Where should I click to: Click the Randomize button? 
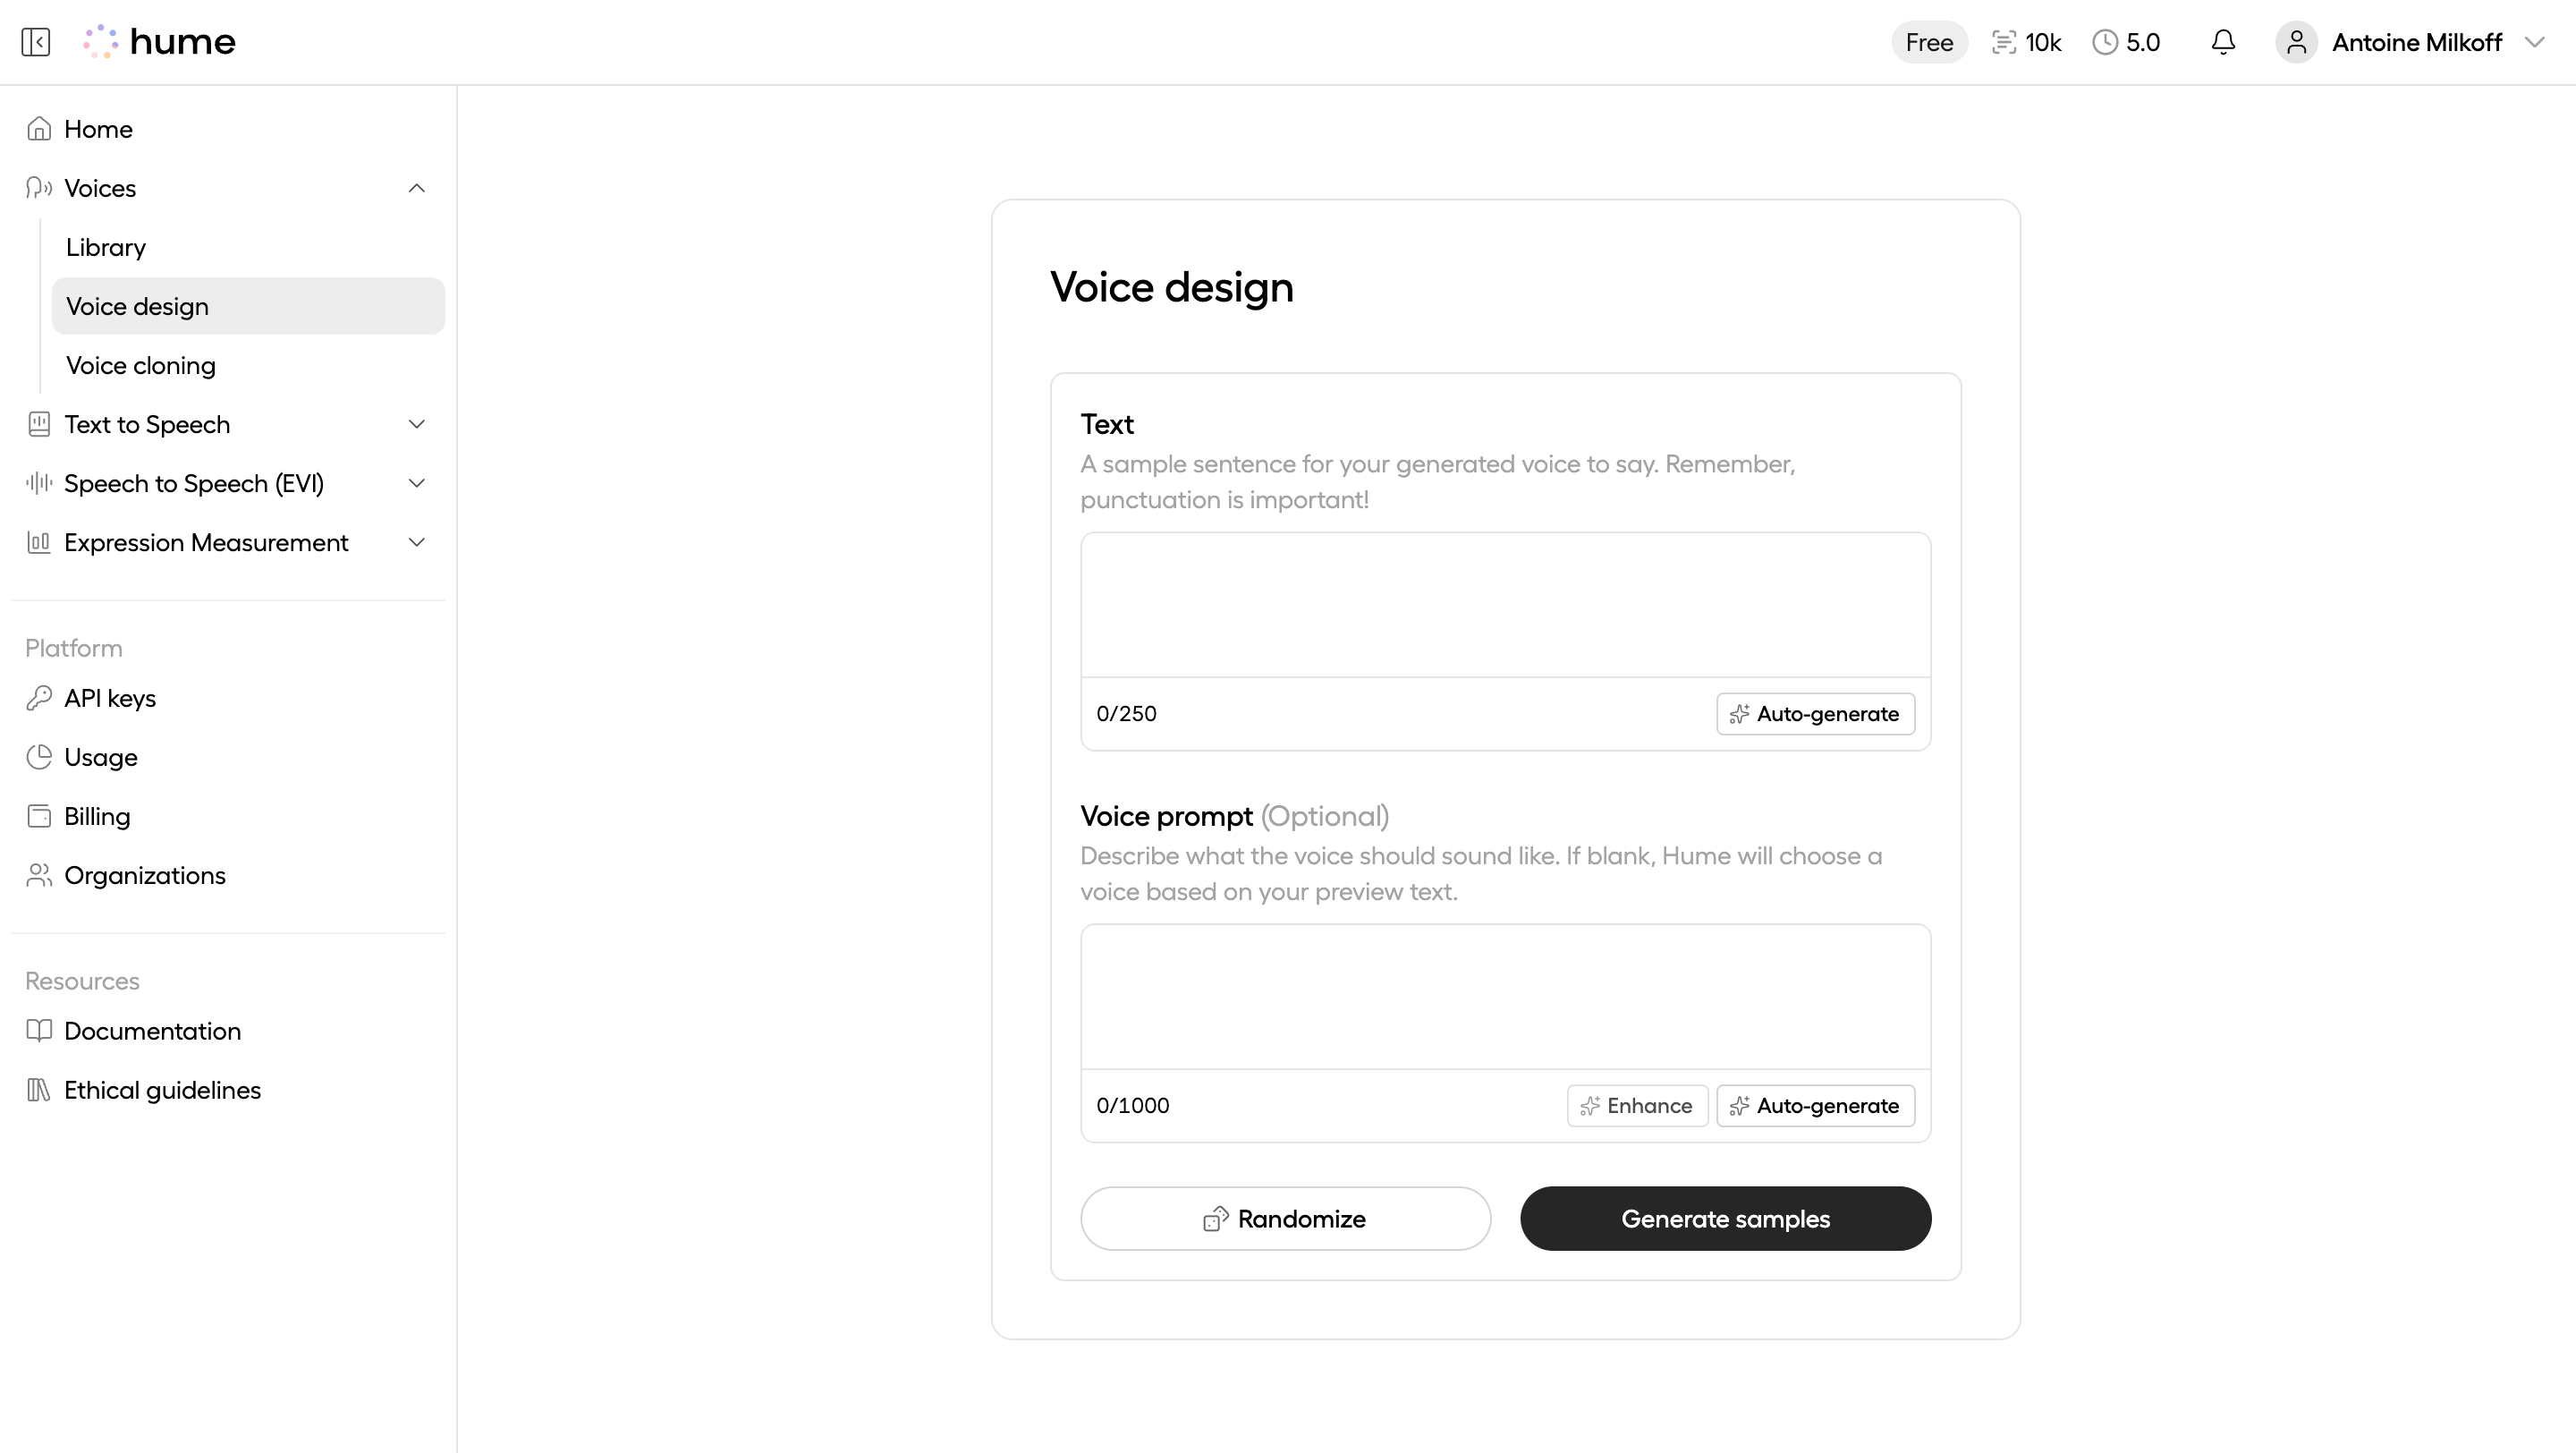tap(1286, 1218)
